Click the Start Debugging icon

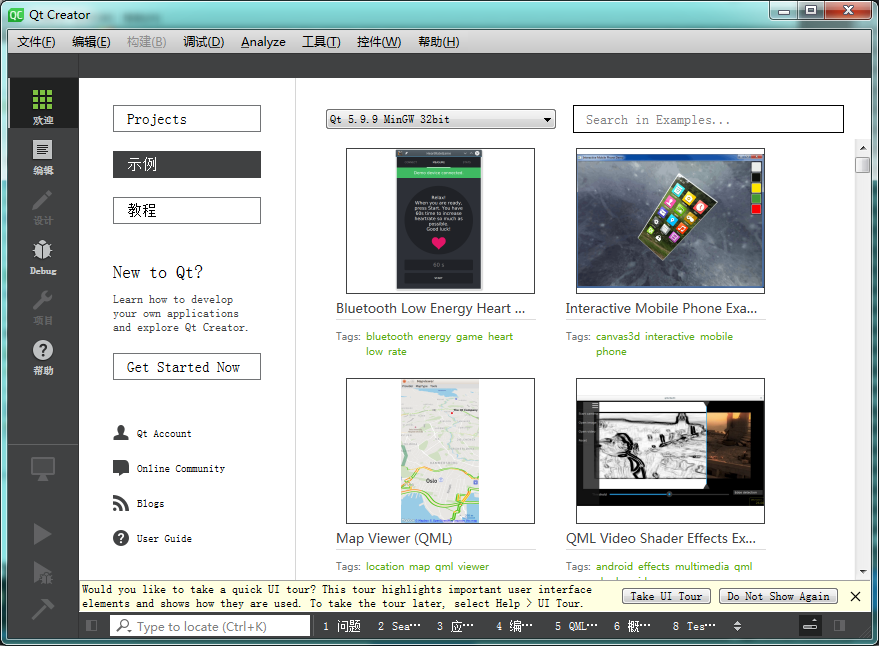43,573
